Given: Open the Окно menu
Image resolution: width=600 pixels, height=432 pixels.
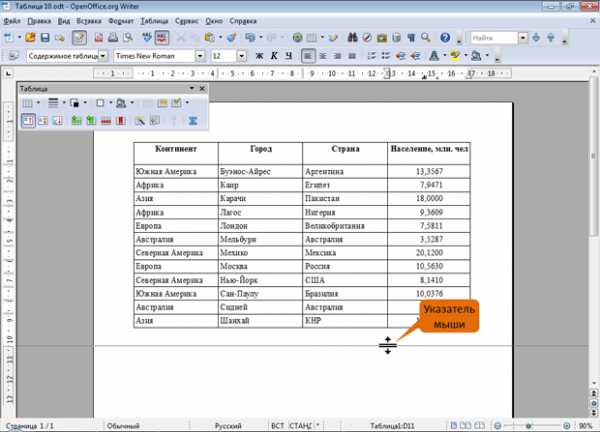Looking at the screenshot, I should pyautogui.click(x=214, y=21).
